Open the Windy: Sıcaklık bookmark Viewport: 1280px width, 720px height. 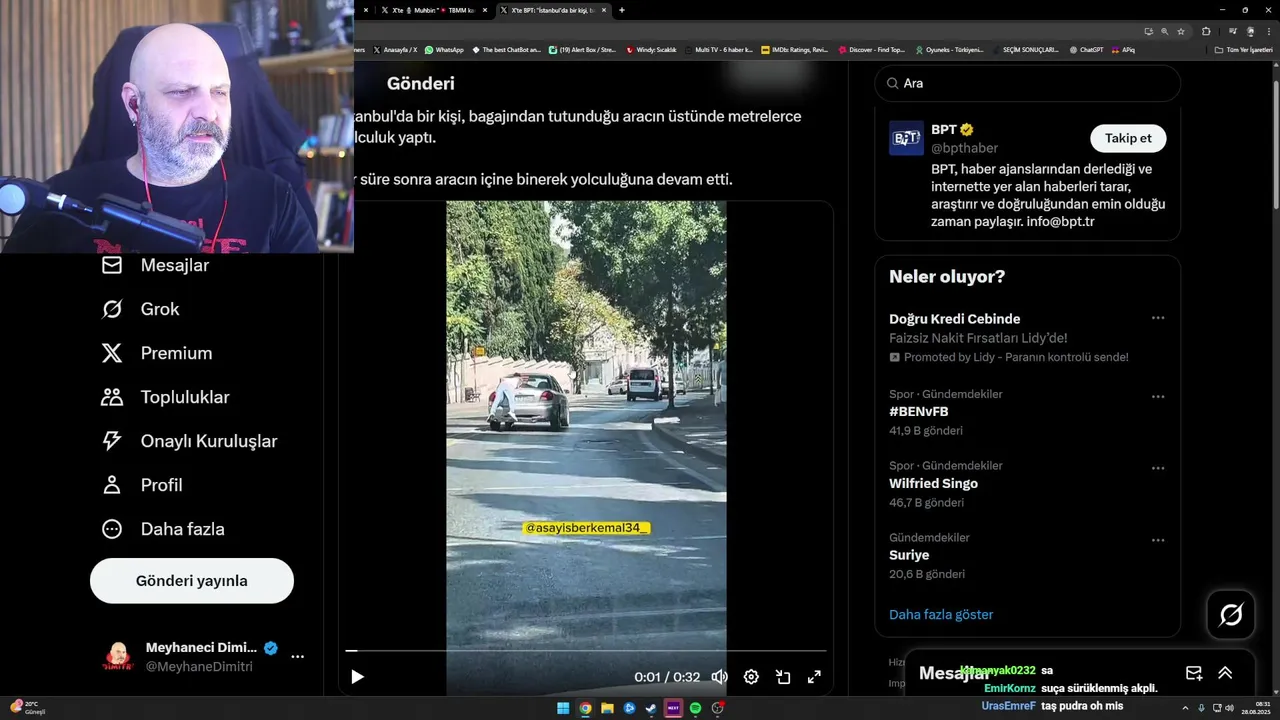coord(651,49)
